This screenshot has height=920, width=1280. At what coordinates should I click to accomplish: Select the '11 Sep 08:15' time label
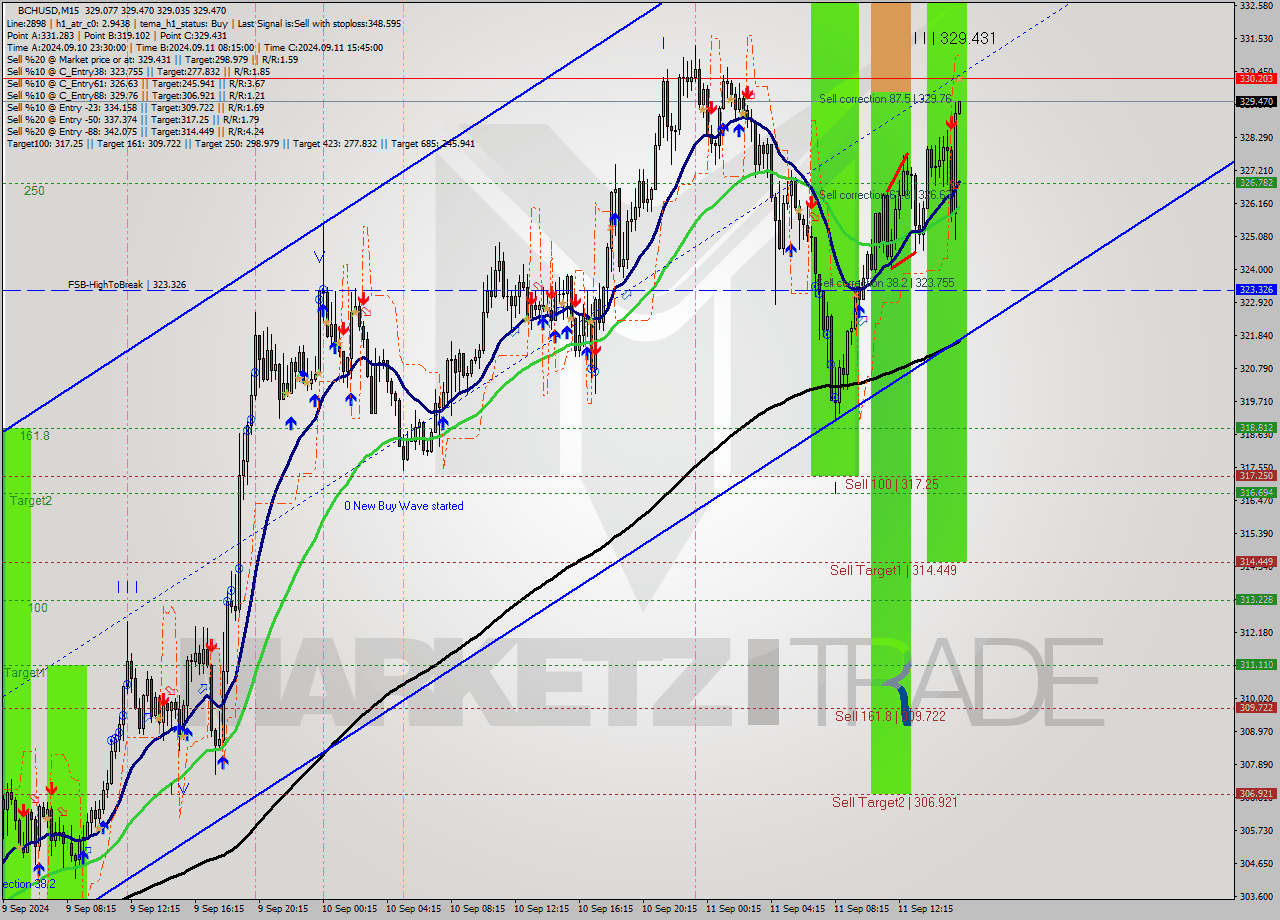pos(861,909)
